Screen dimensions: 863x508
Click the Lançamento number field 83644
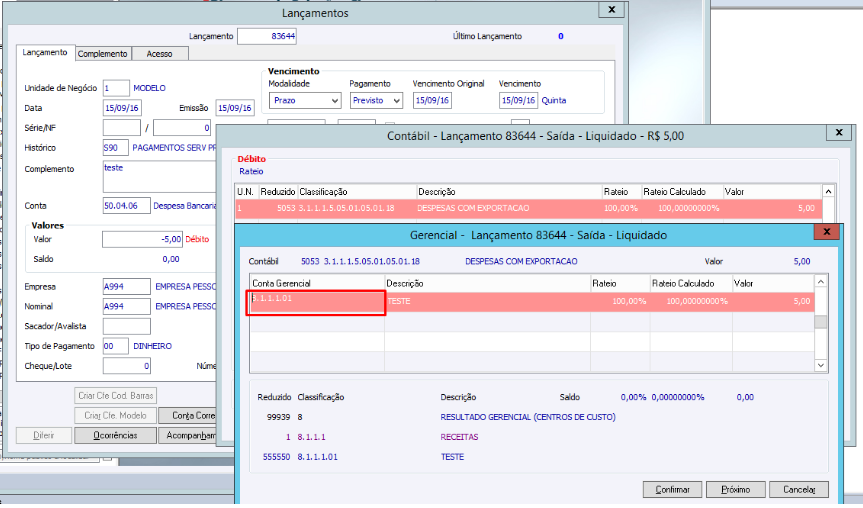click(x=267, y=36)
